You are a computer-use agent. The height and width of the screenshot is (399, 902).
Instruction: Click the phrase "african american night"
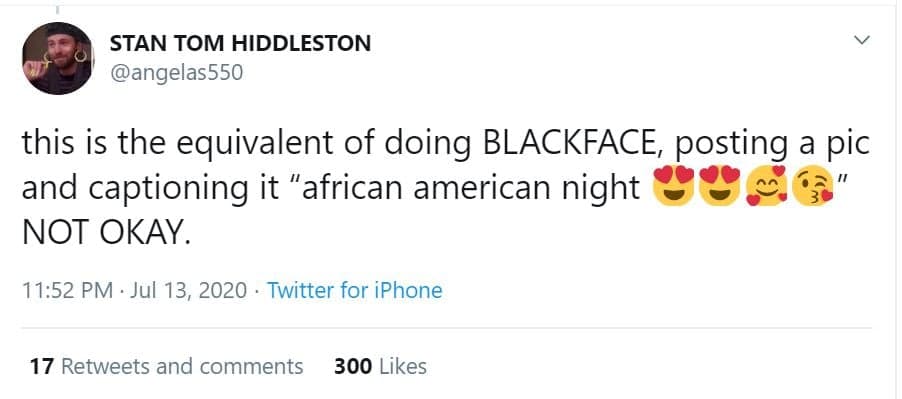pos(471,188)
